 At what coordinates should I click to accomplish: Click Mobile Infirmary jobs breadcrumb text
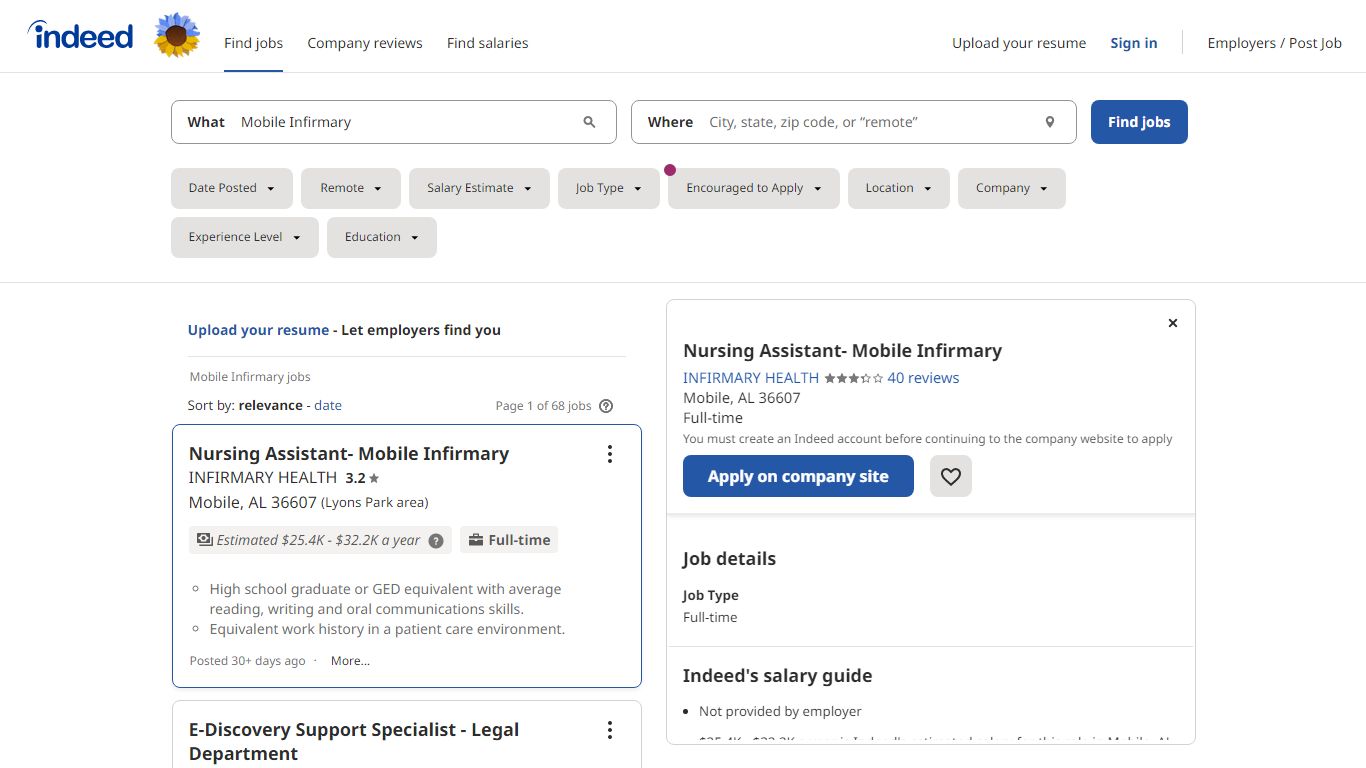250,377
